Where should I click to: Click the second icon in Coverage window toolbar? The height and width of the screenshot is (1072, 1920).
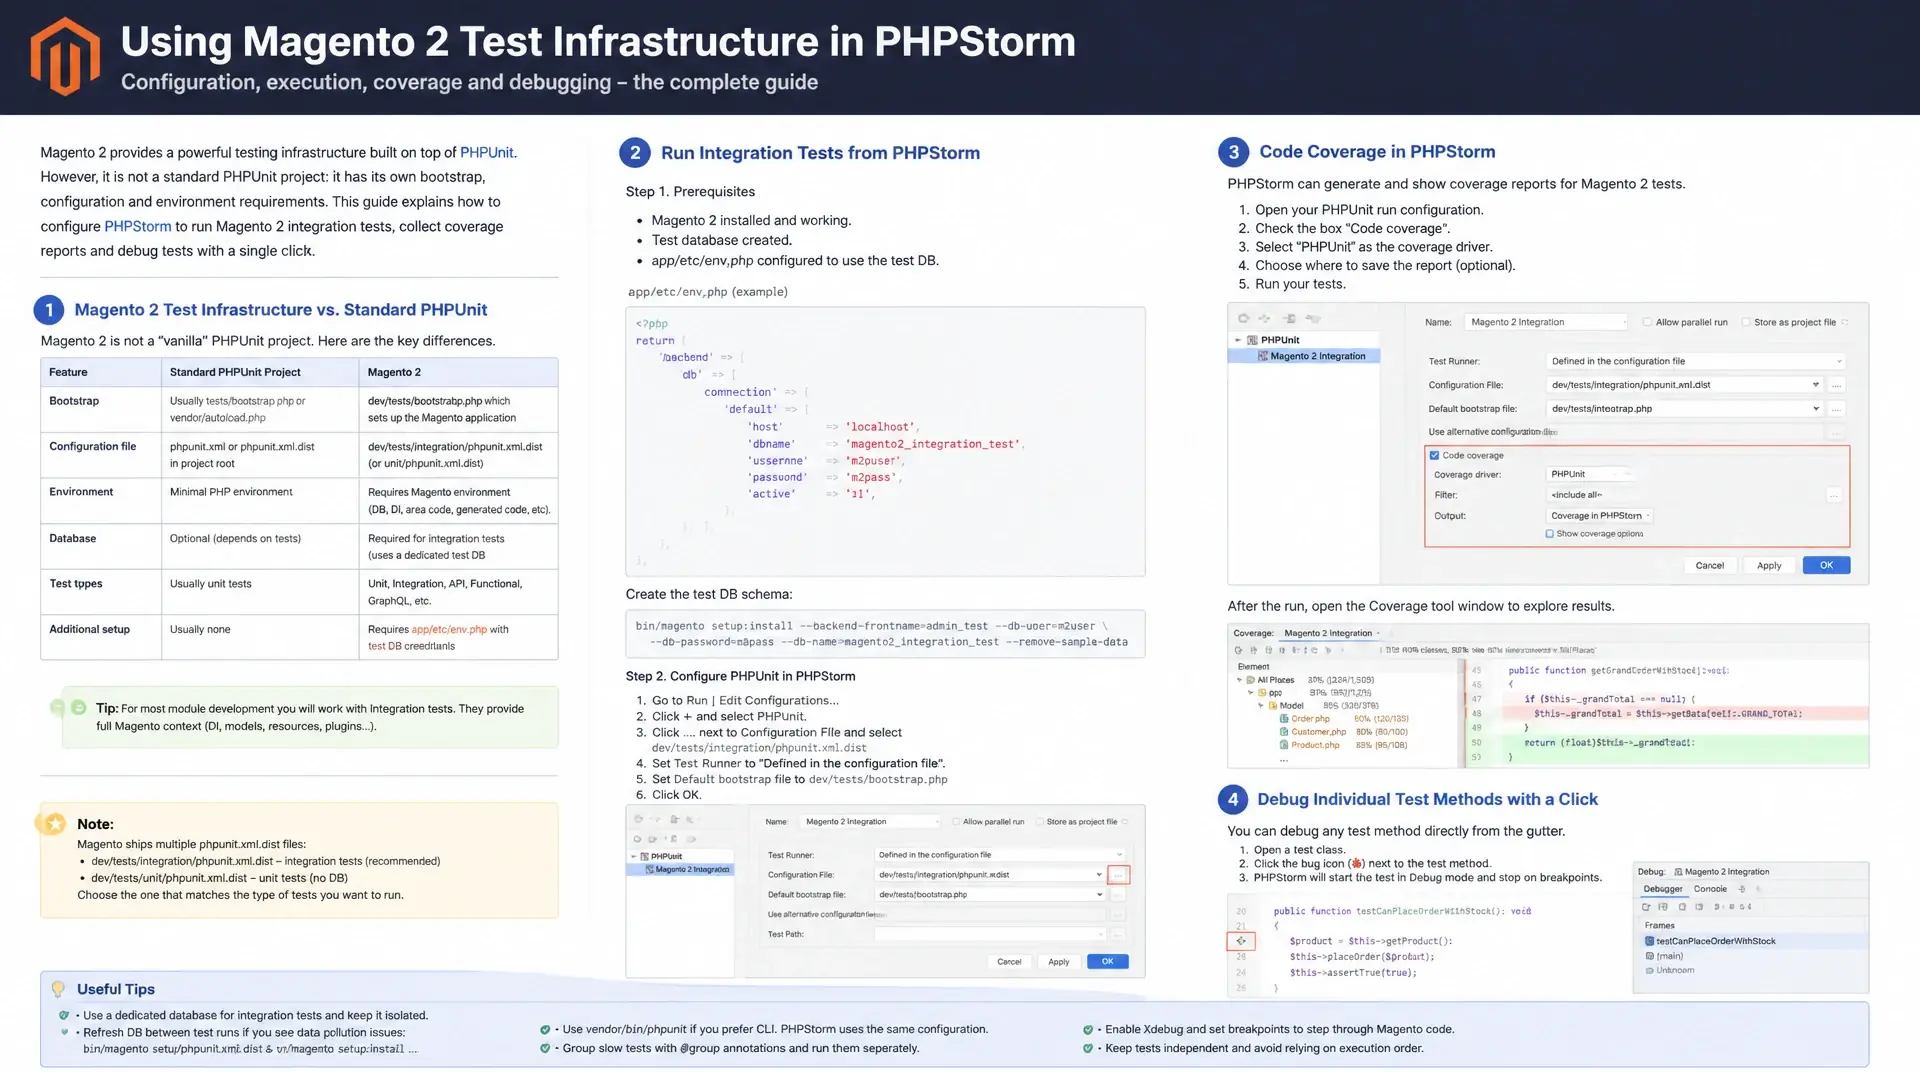point(1254,650)
